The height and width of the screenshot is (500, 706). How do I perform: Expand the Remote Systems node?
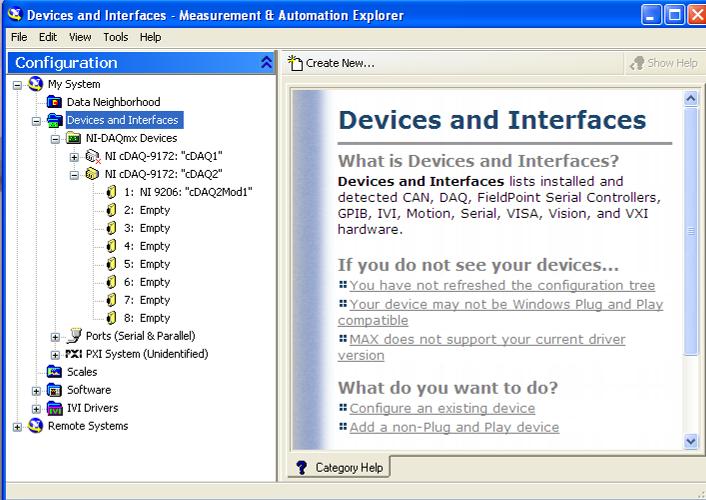(17, 427)
